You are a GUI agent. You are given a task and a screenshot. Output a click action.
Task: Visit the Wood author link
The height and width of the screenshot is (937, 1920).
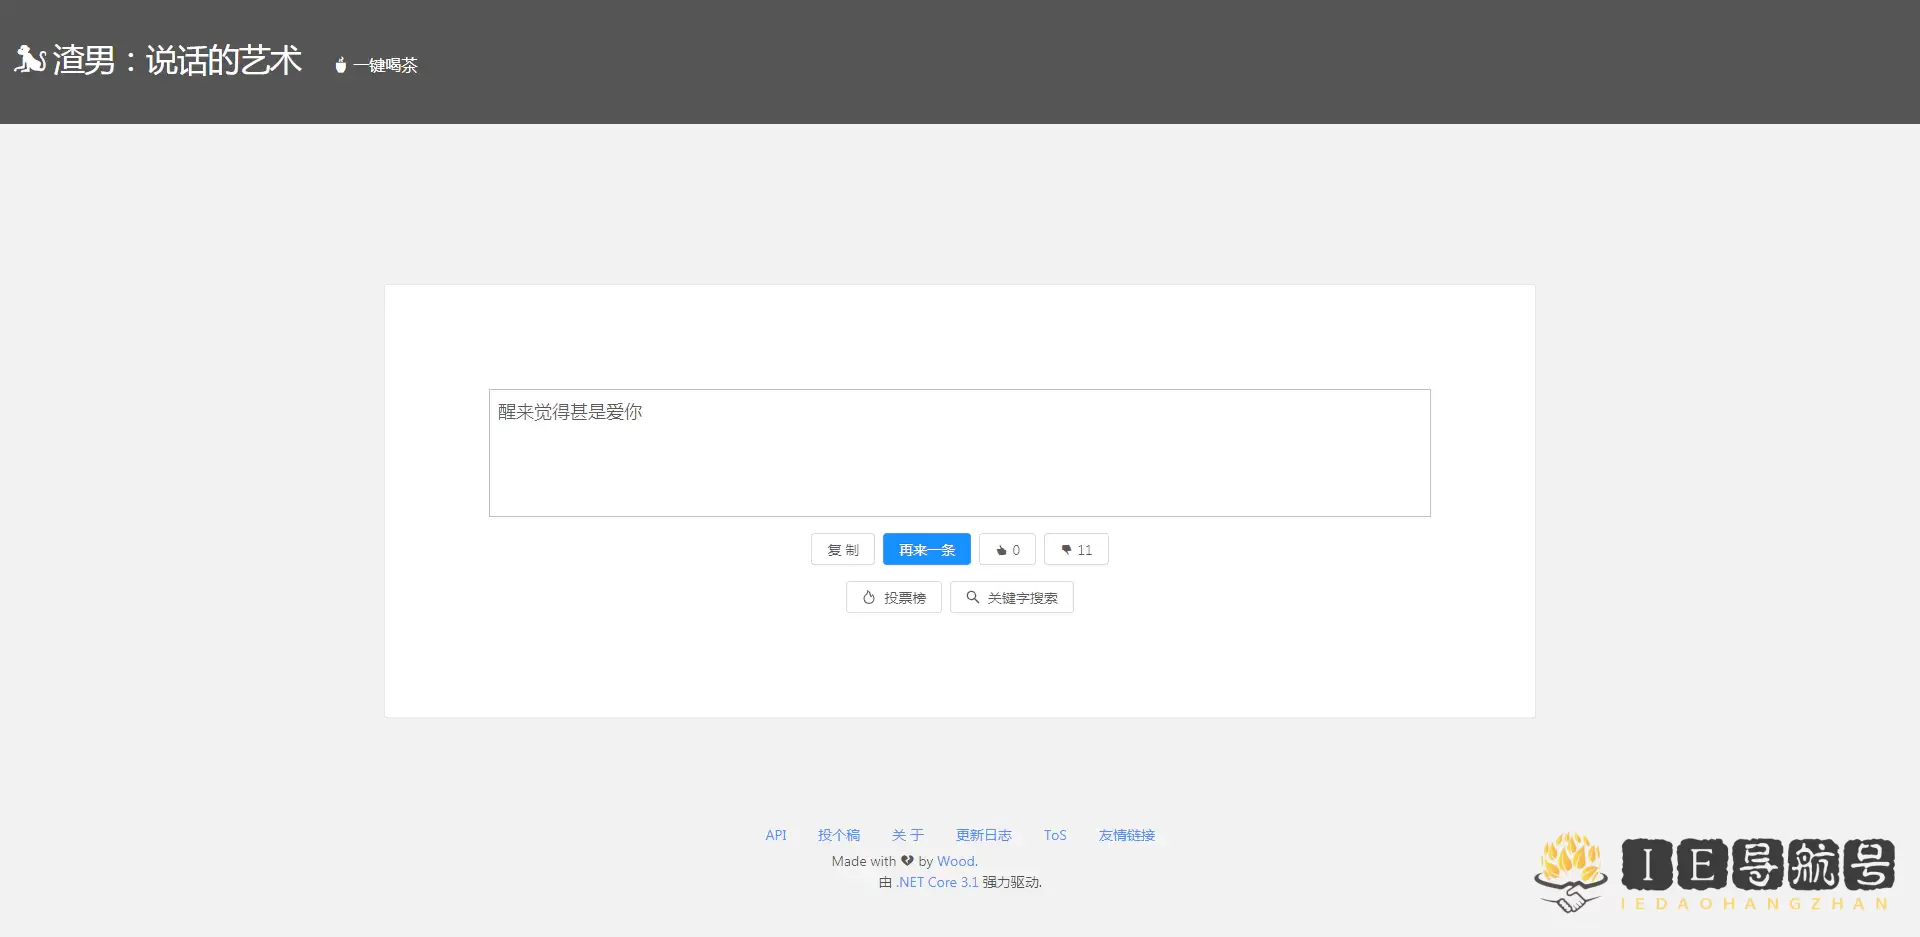click(x=956, y=861)
